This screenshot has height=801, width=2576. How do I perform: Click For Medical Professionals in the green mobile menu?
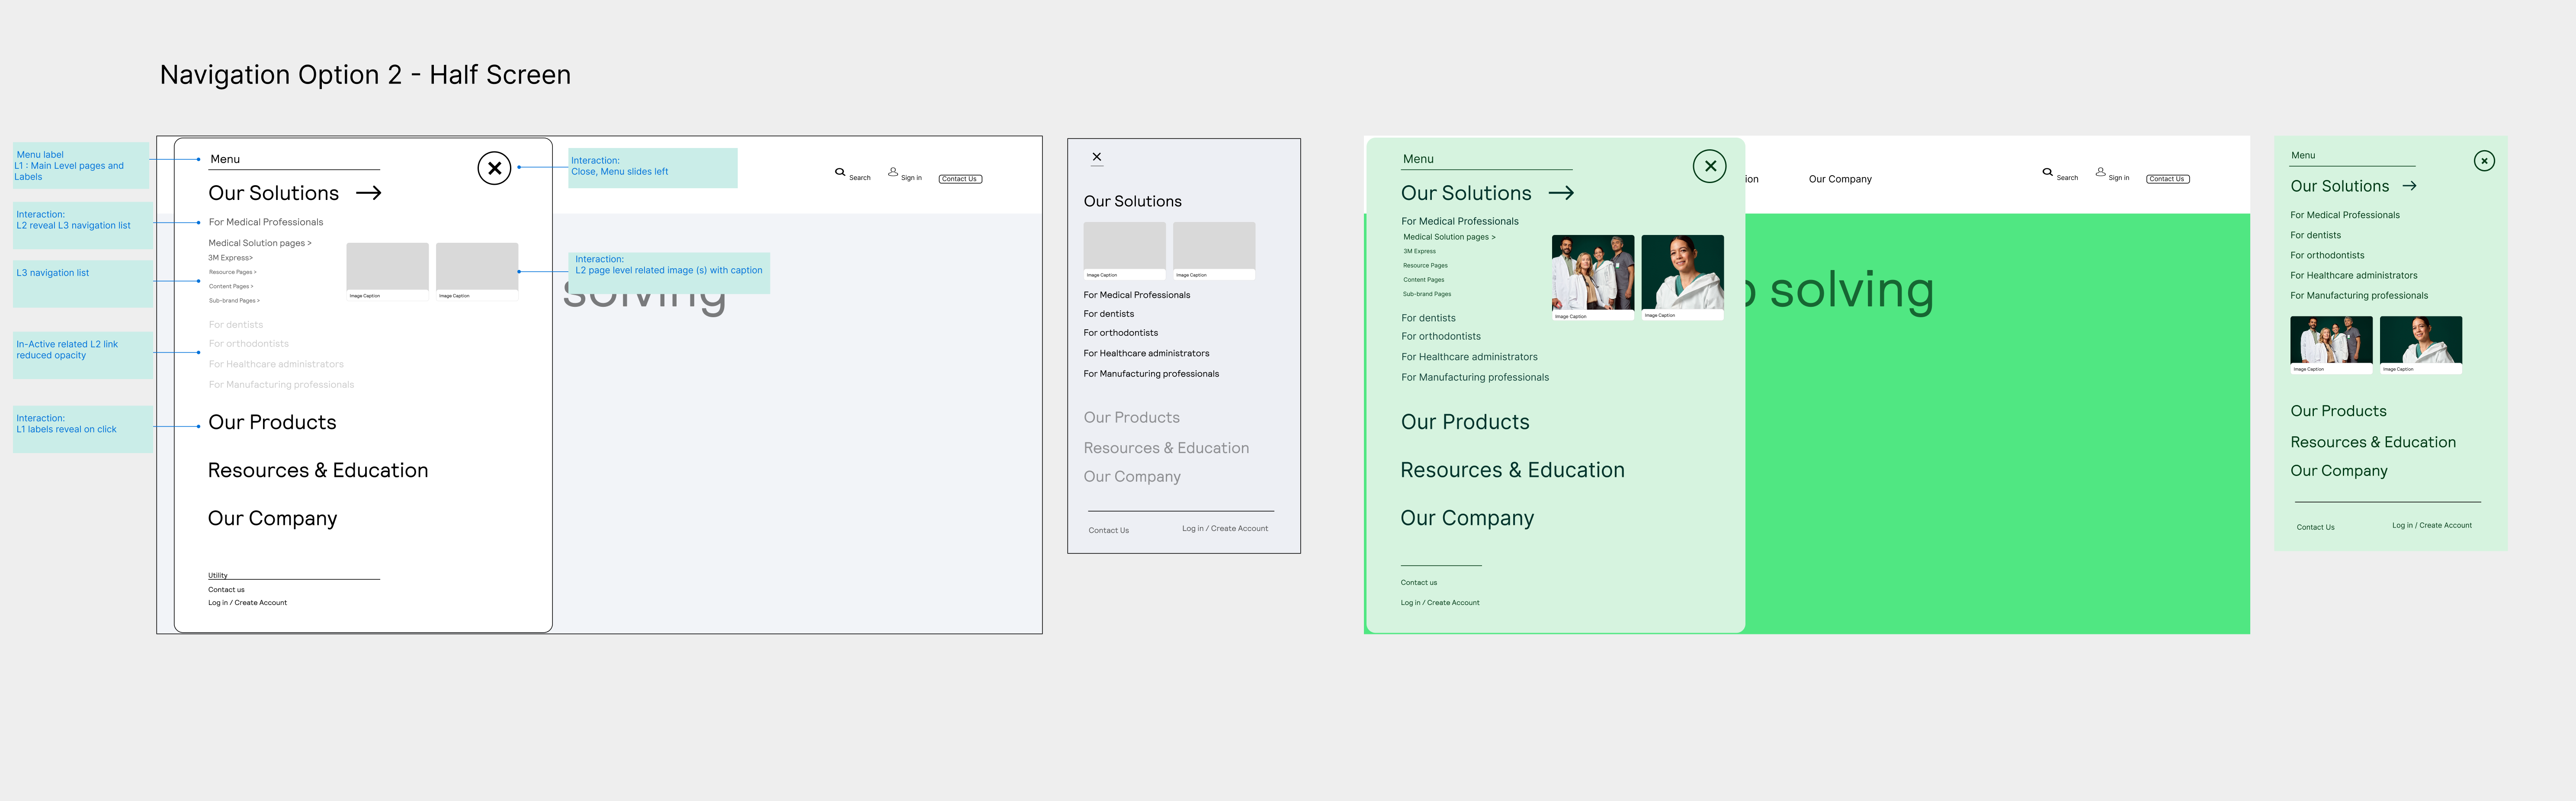2345,215
